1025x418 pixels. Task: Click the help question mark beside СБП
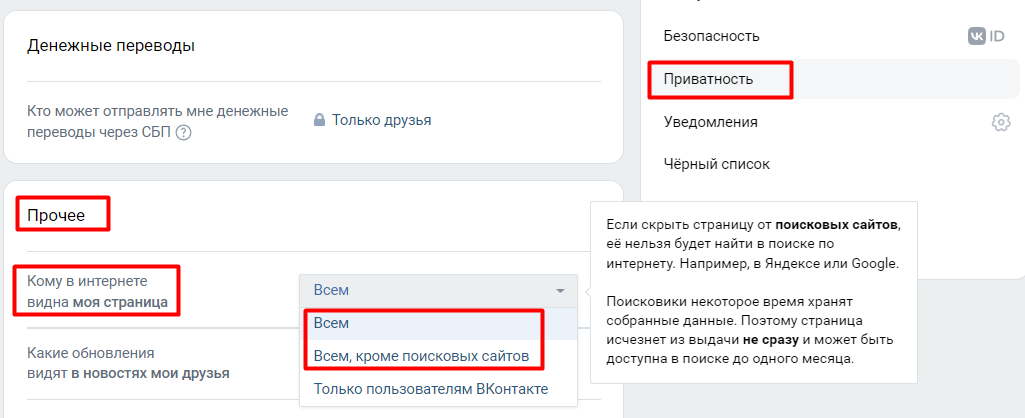click(x=183, y=132)
